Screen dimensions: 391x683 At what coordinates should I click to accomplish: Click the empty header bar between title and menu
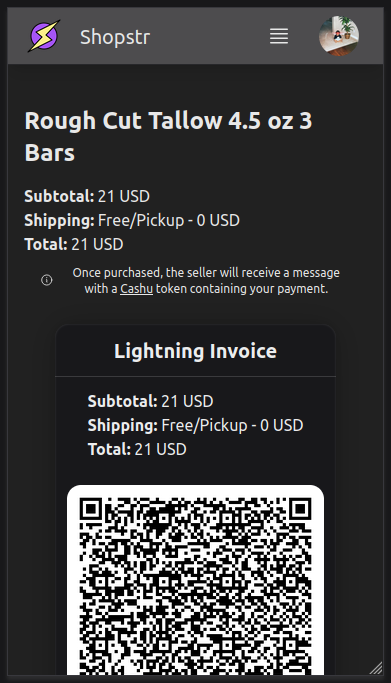(x=209, y=36)
